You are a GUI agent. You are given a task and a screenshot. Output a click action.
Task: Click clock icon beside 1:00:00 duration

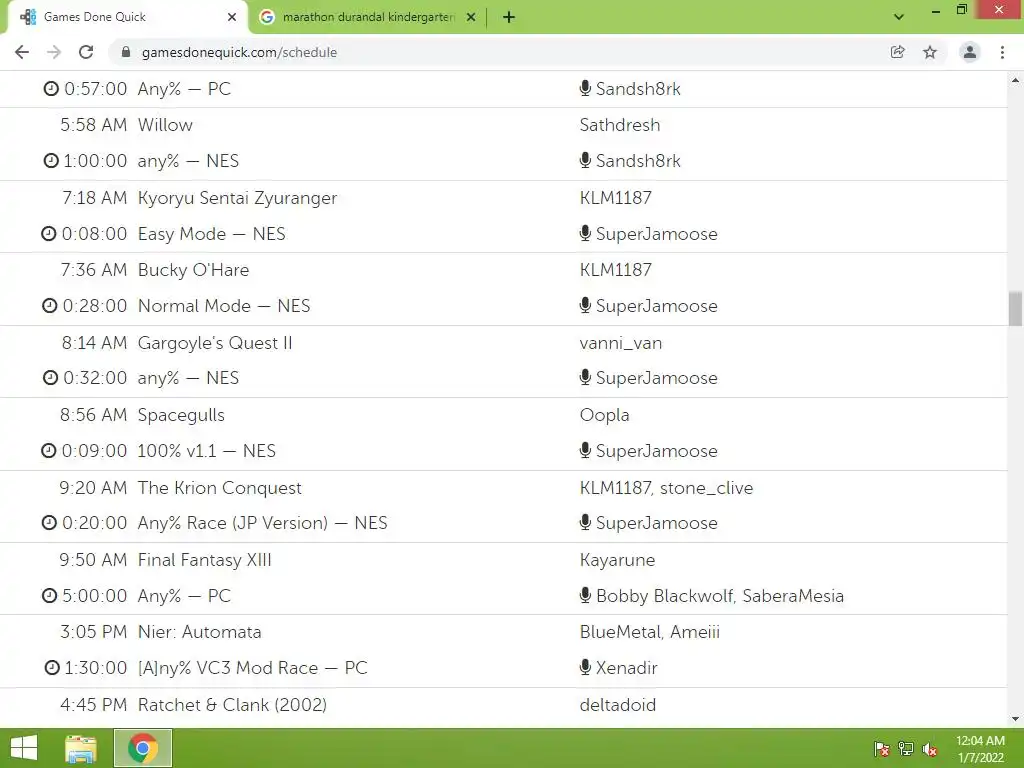click(x=51, y=160)
